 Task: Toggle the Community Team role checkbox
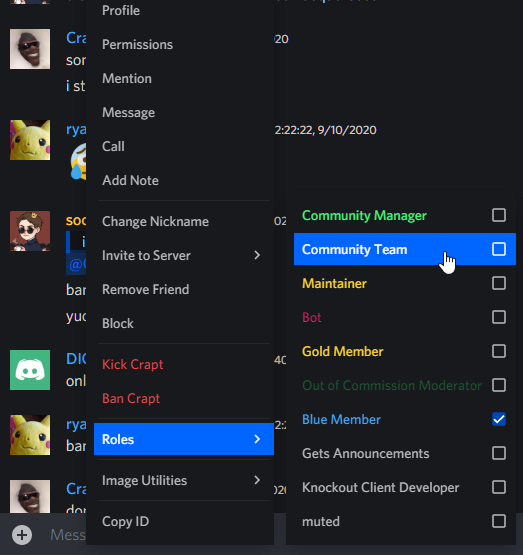pyautogui.click(x=499, y=249)
